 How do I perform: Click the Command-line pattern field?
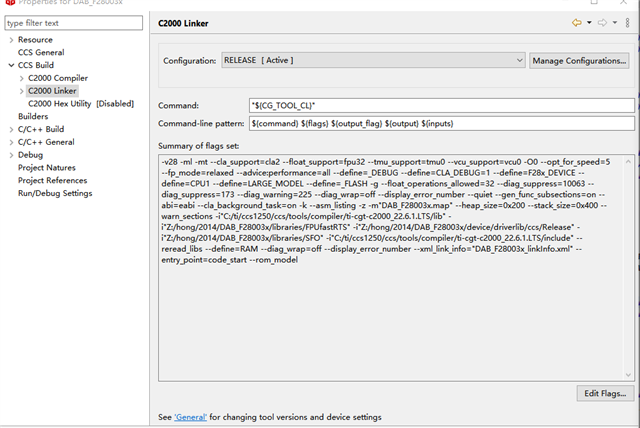coord(442,123)
